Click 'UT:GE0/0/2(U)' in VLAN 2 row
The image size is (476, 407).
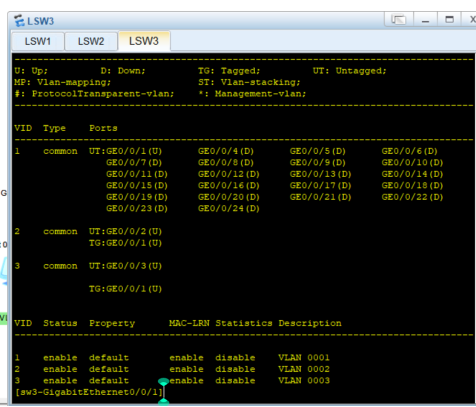(x=125, y=231)
